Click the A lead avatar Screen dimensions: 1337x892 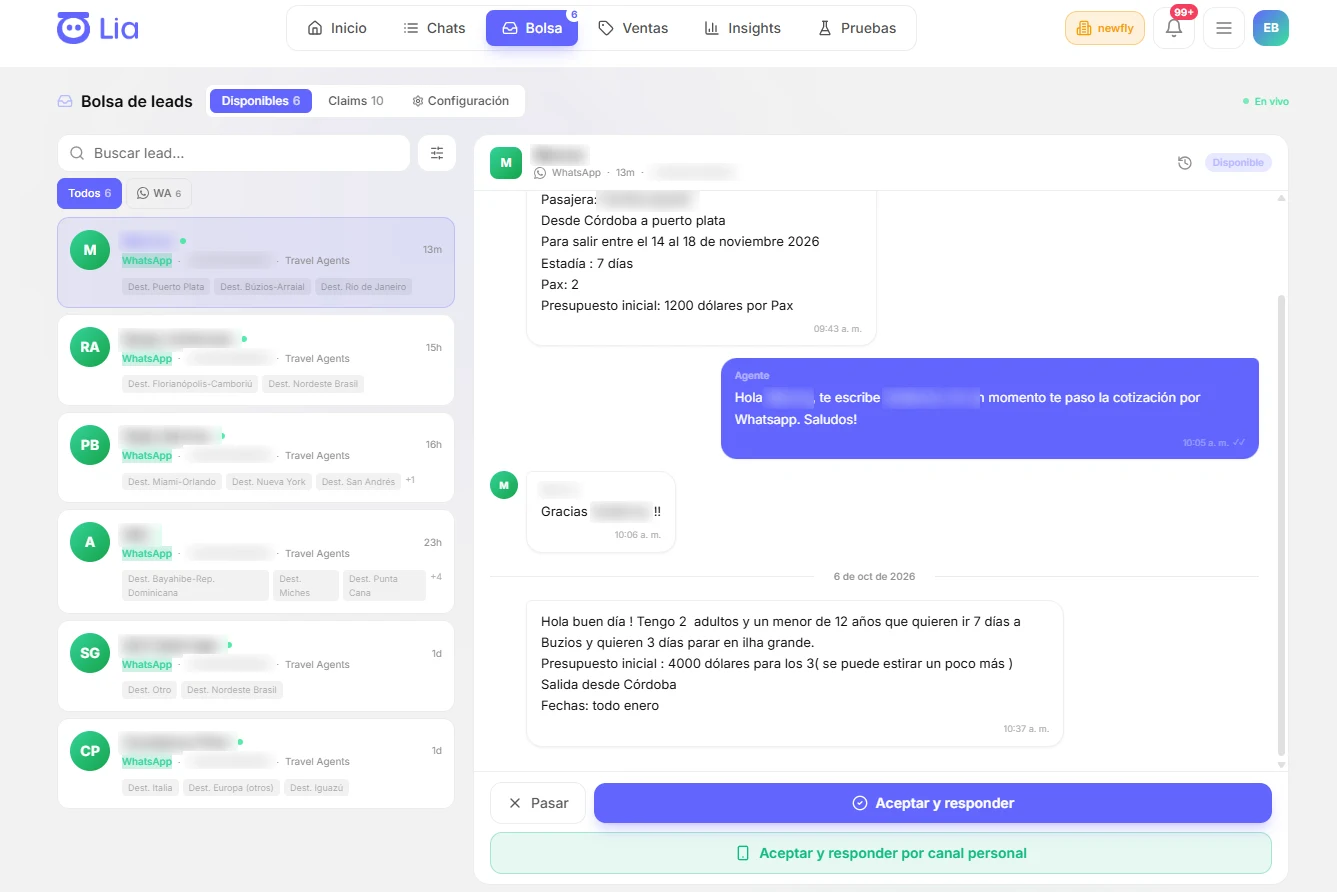tap(90, 542)
